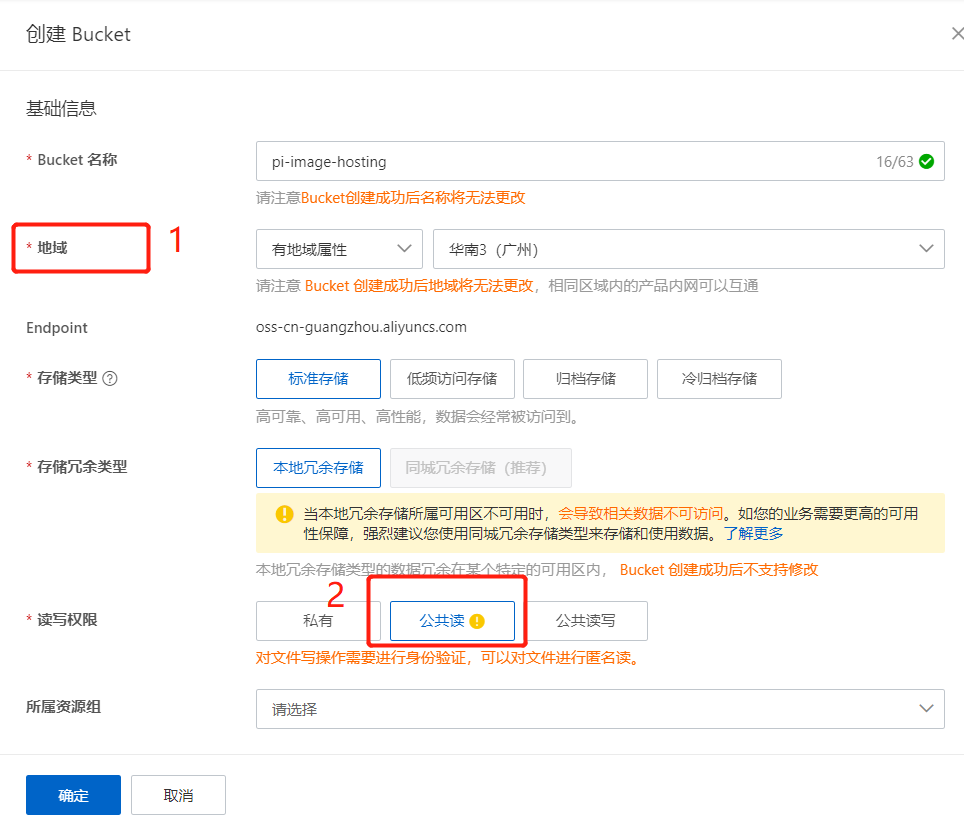This screenshot has width=964, height=831.
Task: Click the help icon next to 存储类型
Action: click(110, 378)
